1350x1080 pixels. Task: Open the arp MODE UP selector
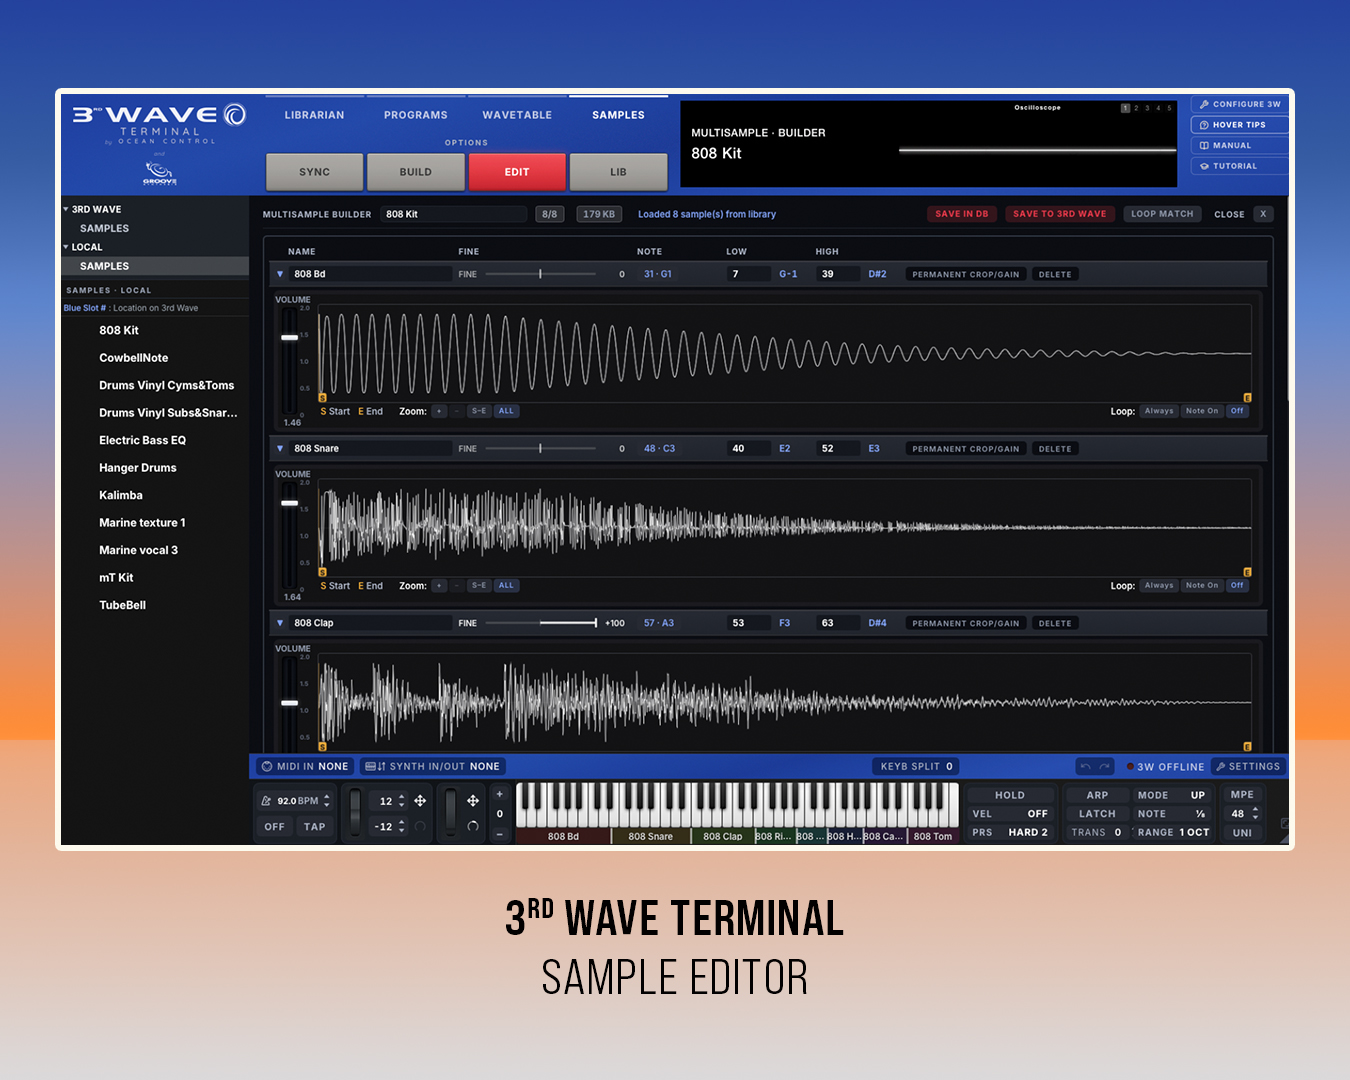1172,795
